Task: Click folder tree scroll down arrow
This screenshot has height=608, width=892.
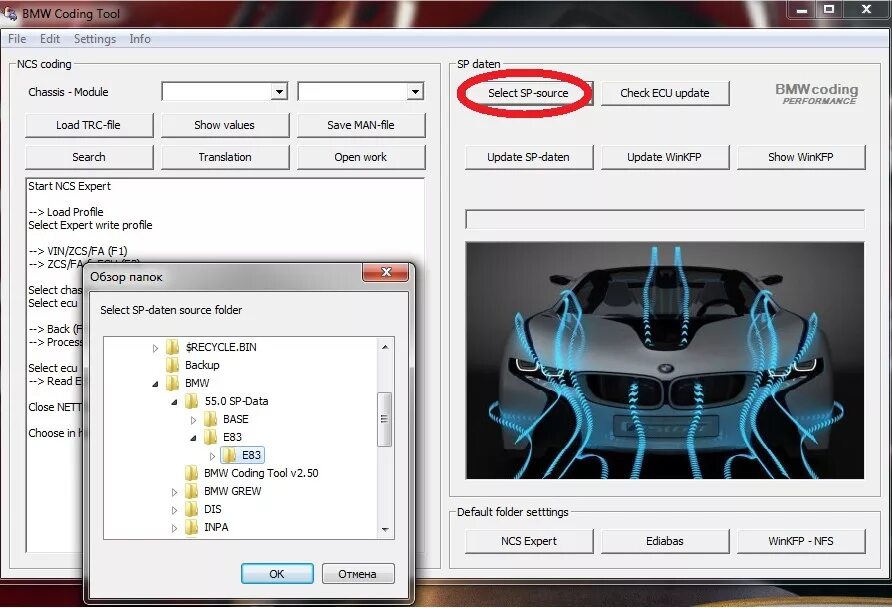Action: click(385, 530)
